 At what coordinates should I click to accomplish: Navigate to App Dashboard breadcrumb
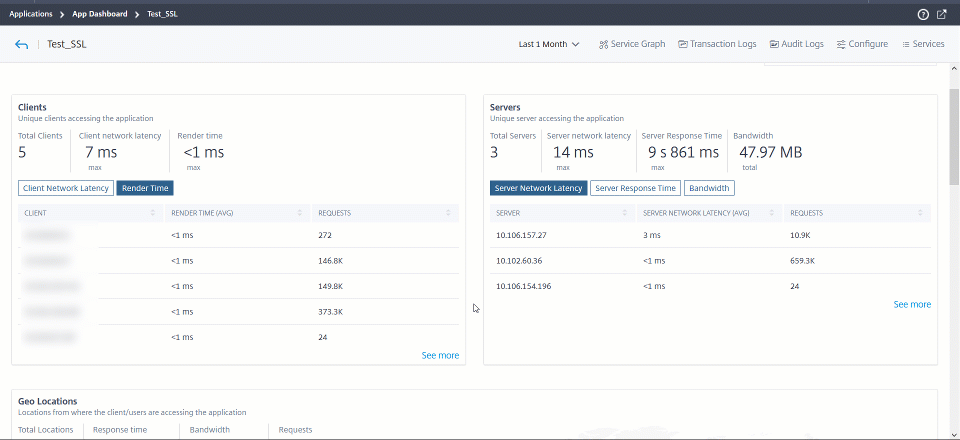click(100, 13)
